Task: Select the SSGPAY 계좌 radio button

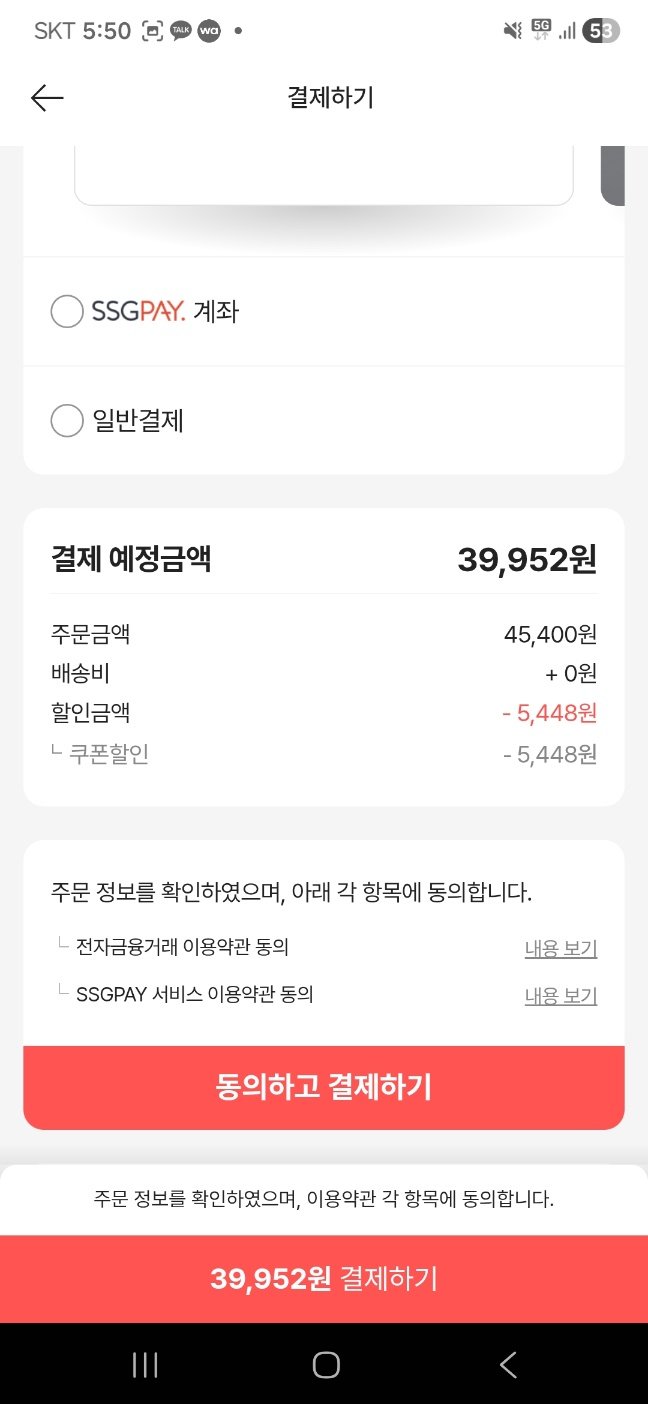Action: click(x=67, y=312)
